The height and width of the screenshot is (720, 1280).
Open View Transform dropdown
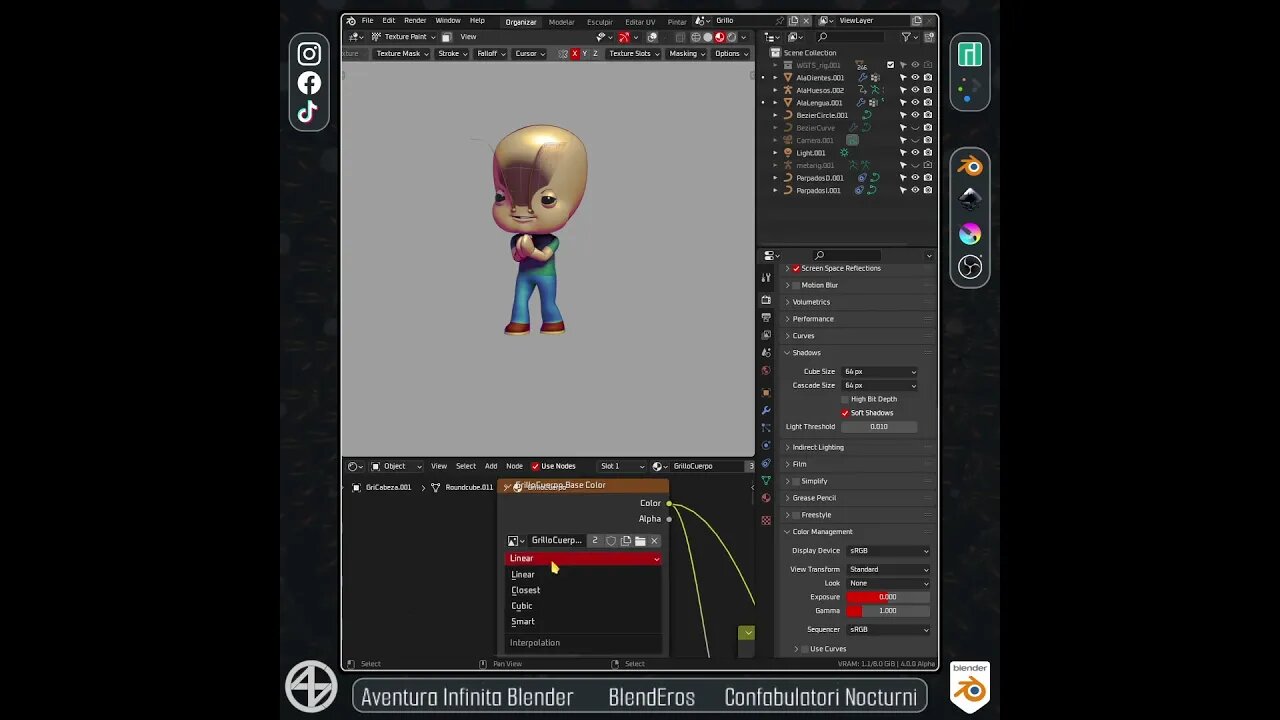pos(888,569)
